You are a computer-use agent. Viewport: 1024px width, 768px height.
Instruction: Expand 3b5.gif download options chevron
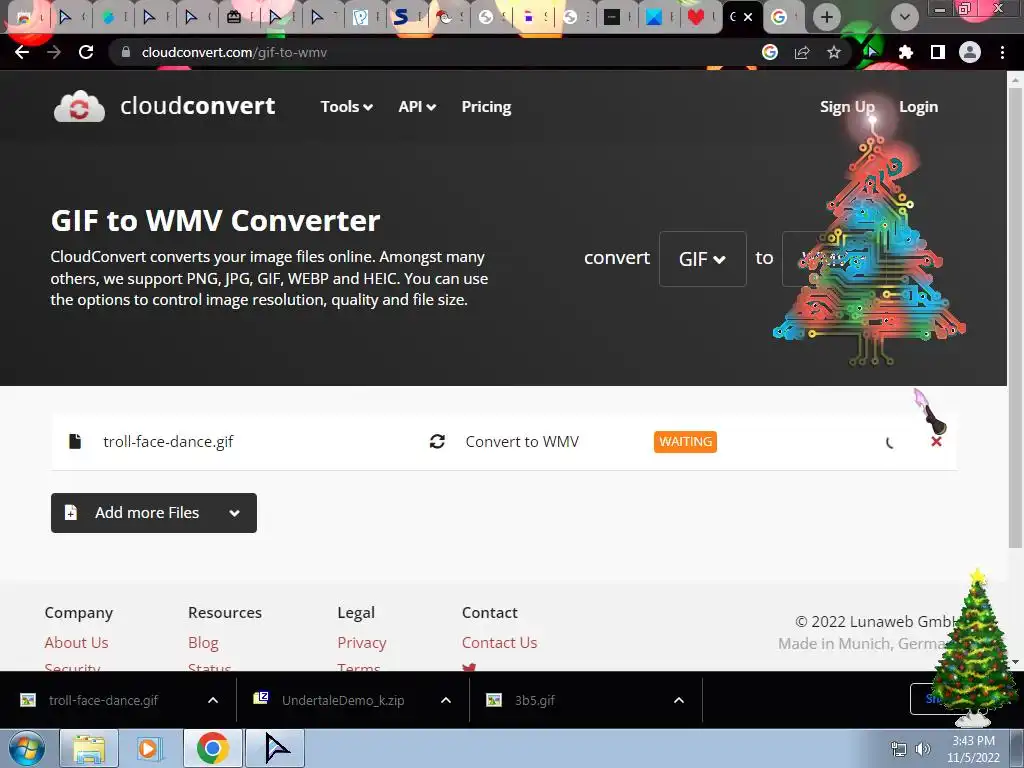pos(679,700)
